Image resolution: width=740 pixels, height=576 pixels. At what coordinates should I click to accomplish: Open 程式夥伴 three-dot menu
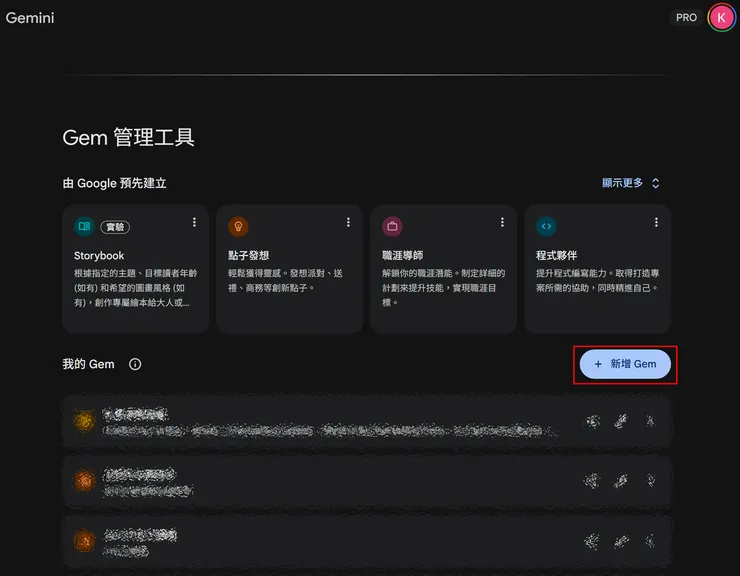point(656,222)
